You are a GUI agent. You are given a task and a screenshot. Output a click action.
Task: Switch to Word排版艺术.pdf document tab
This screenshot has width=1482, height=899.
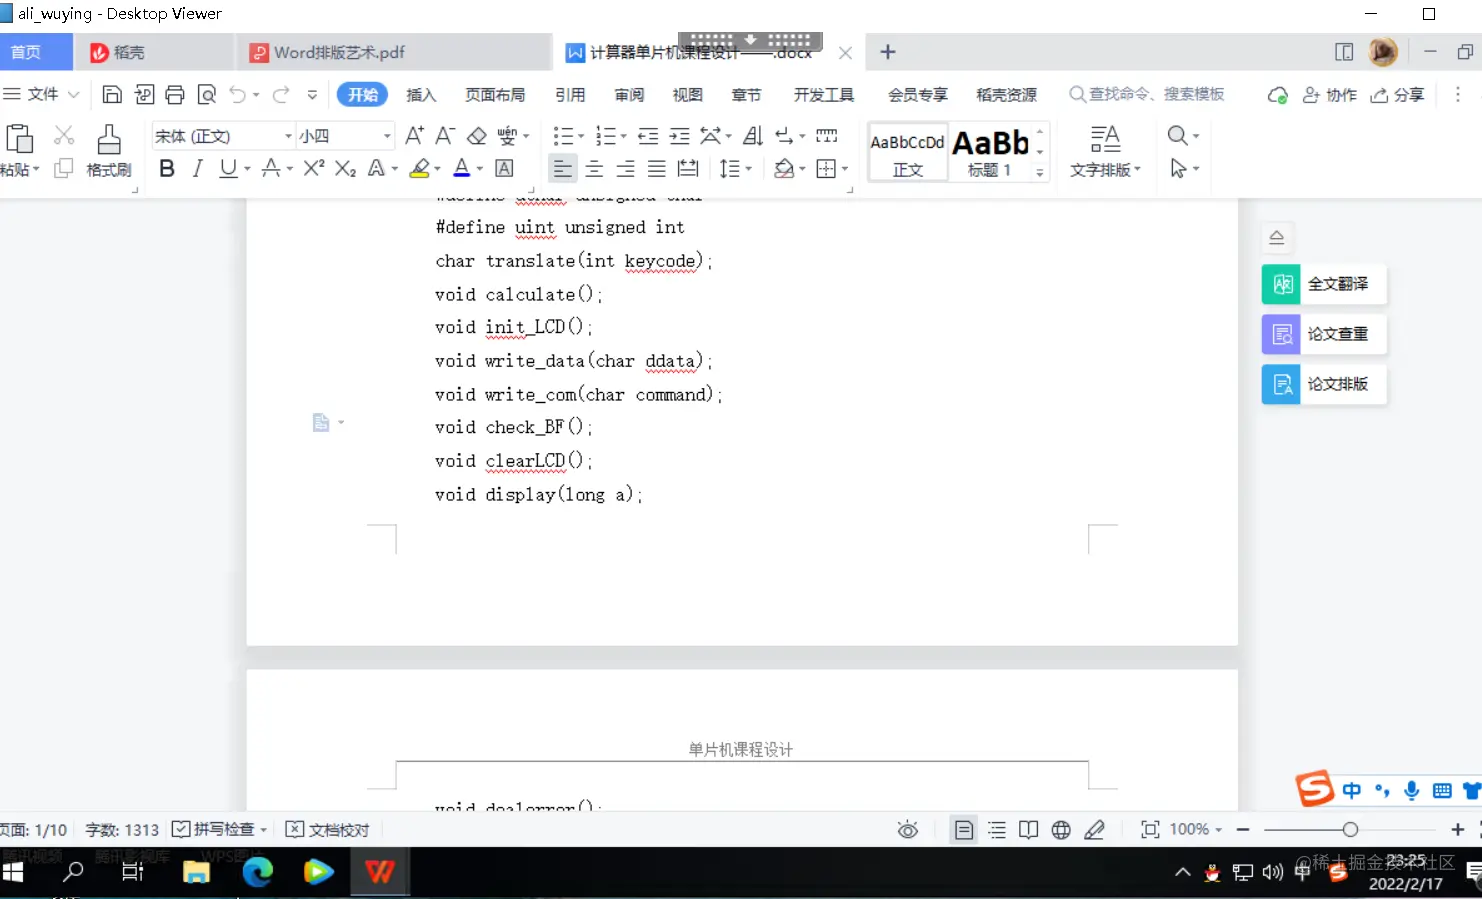(x=393, y=52)
